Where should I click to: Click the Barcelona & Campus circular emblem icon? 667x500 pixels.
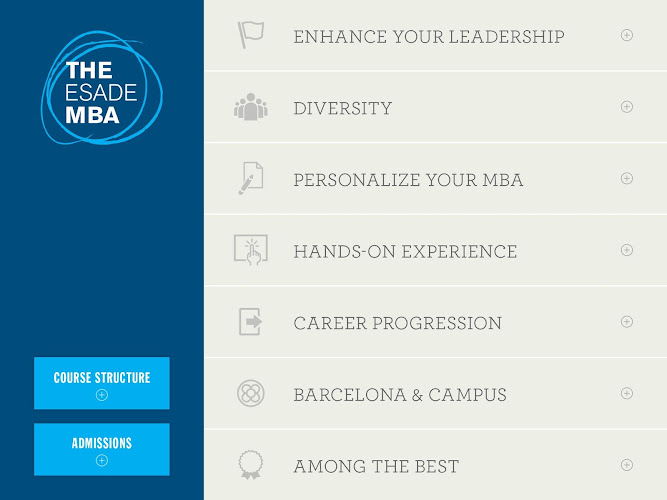click(x=250, y=393)
